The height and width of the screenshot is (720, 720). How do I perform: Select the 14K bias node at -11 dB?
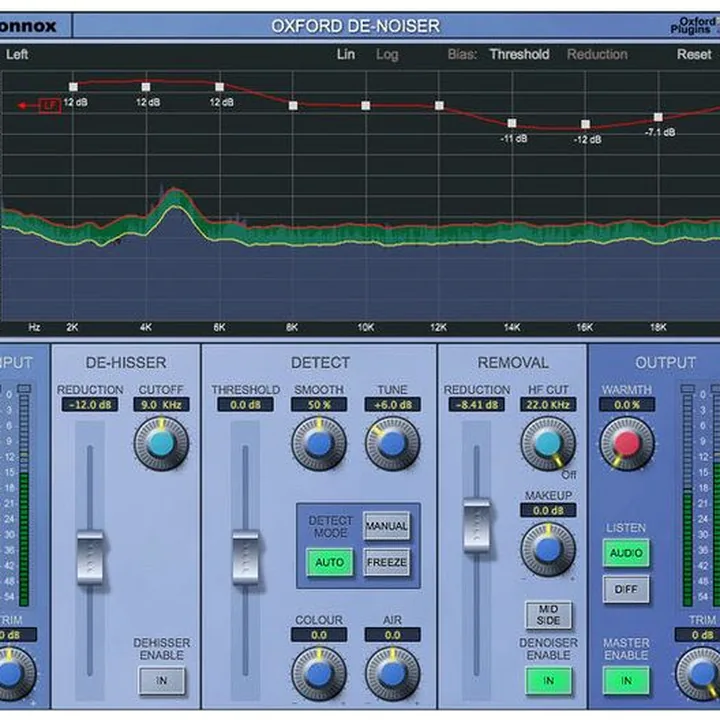click(512, 123)
